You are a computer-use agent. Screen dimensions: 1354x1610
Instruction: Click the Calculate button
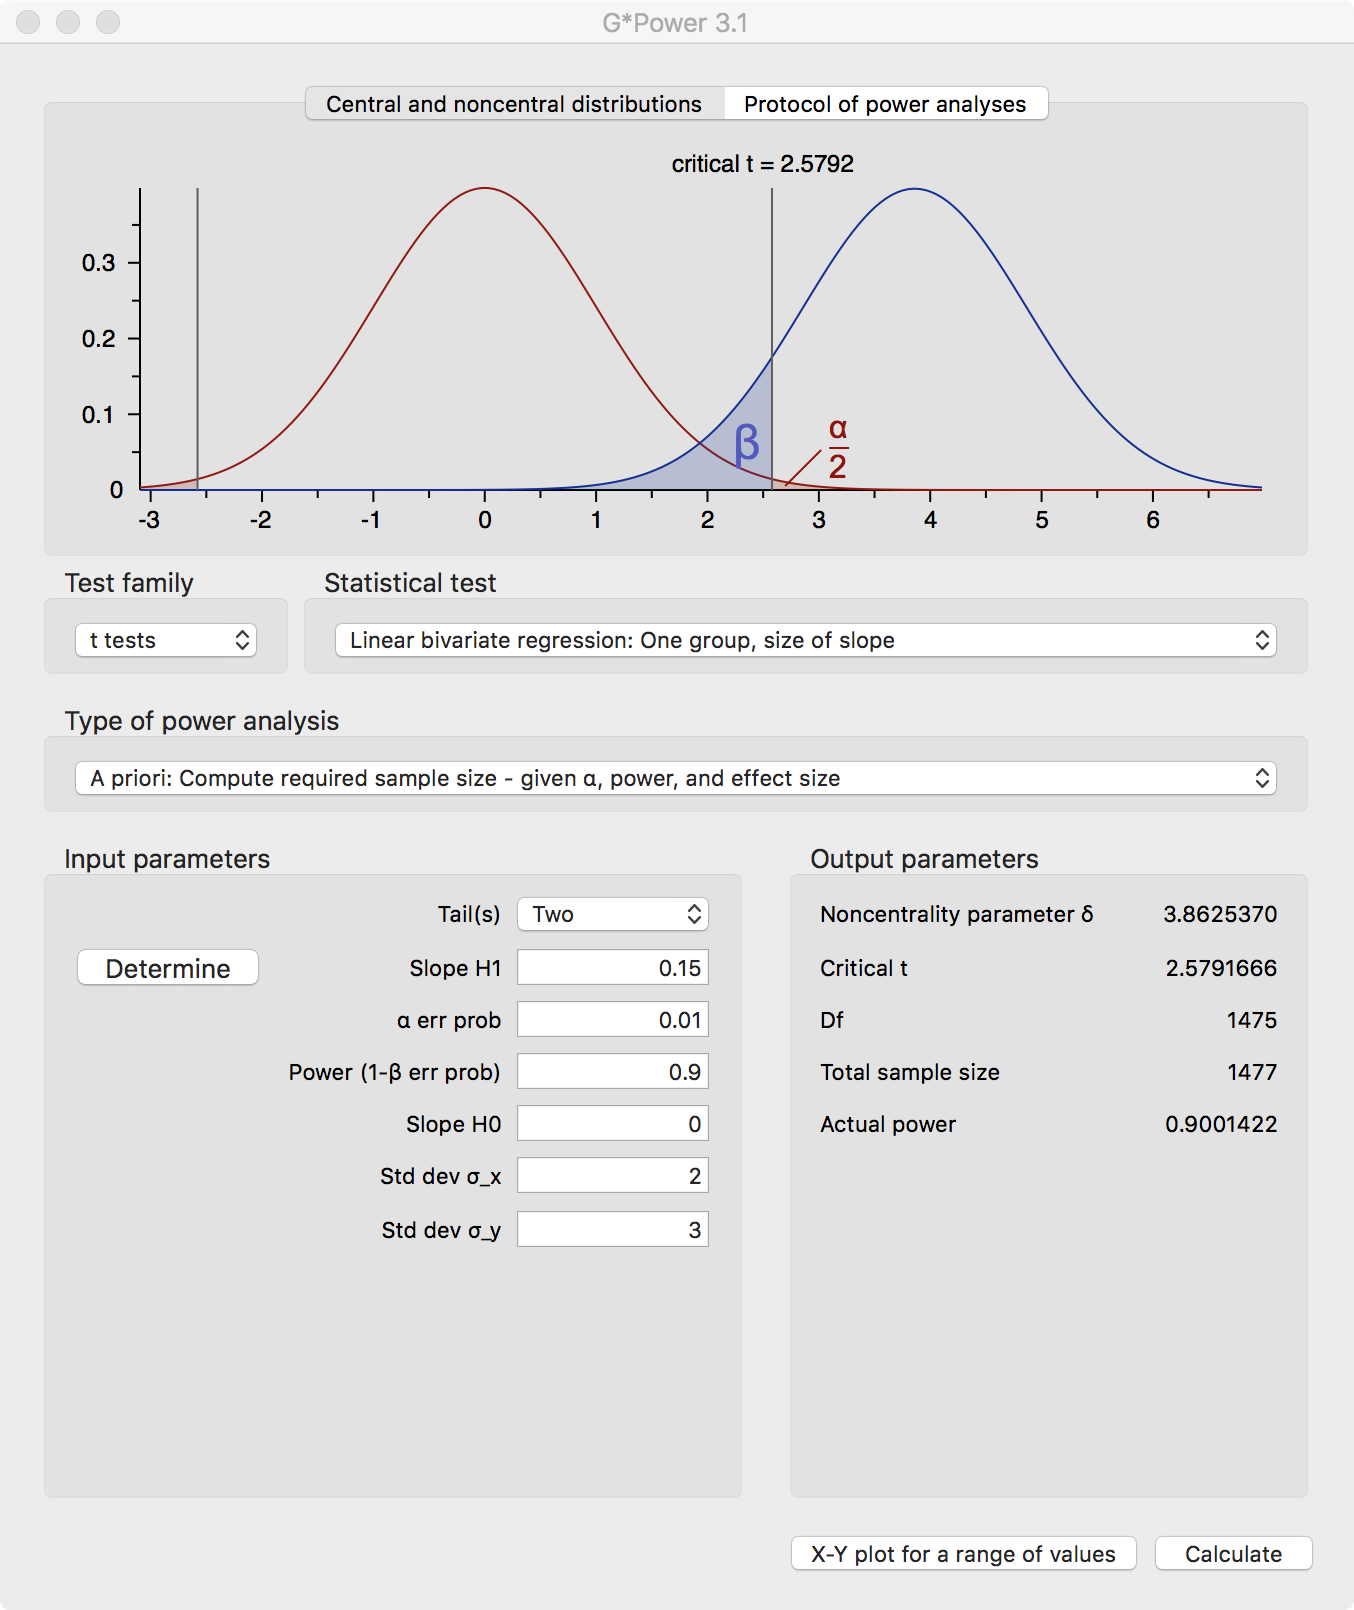[x=1233, y=1554]
